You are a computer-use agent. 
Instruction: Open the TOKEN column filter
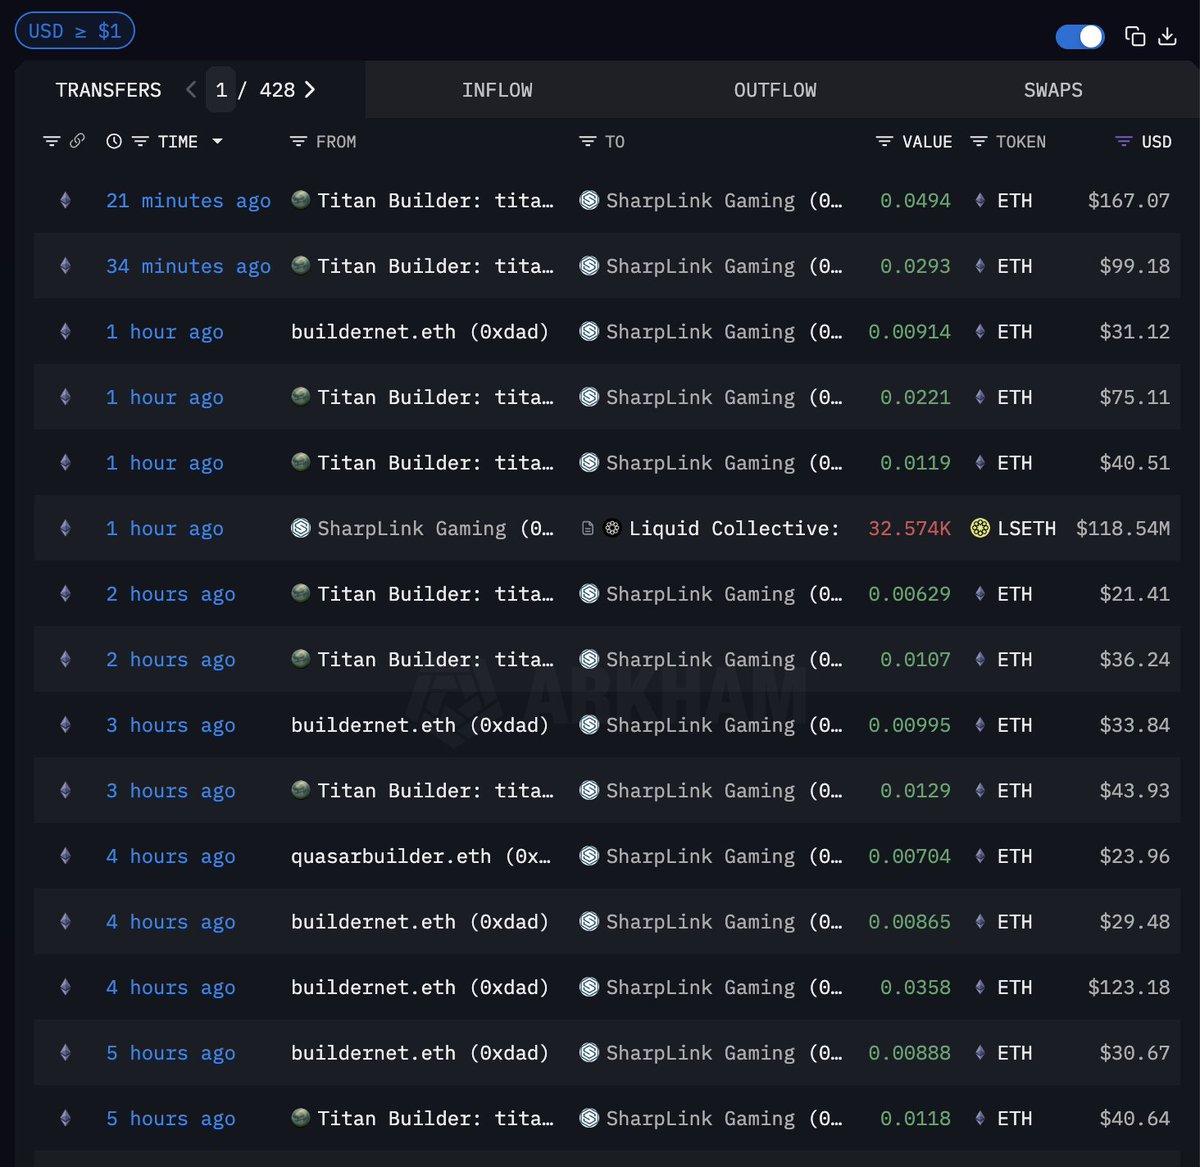[979, 142]
